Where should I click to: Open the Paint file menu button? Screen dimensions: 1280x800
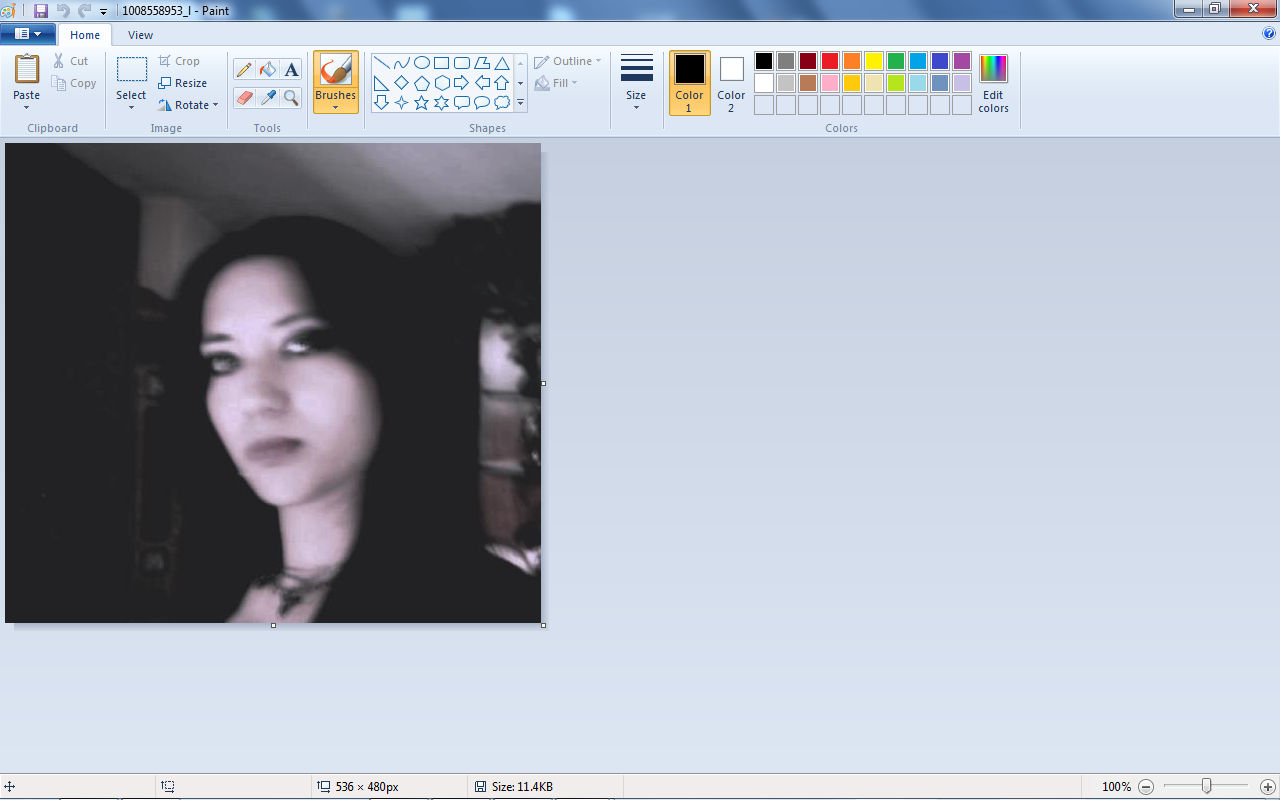(28, 34)
